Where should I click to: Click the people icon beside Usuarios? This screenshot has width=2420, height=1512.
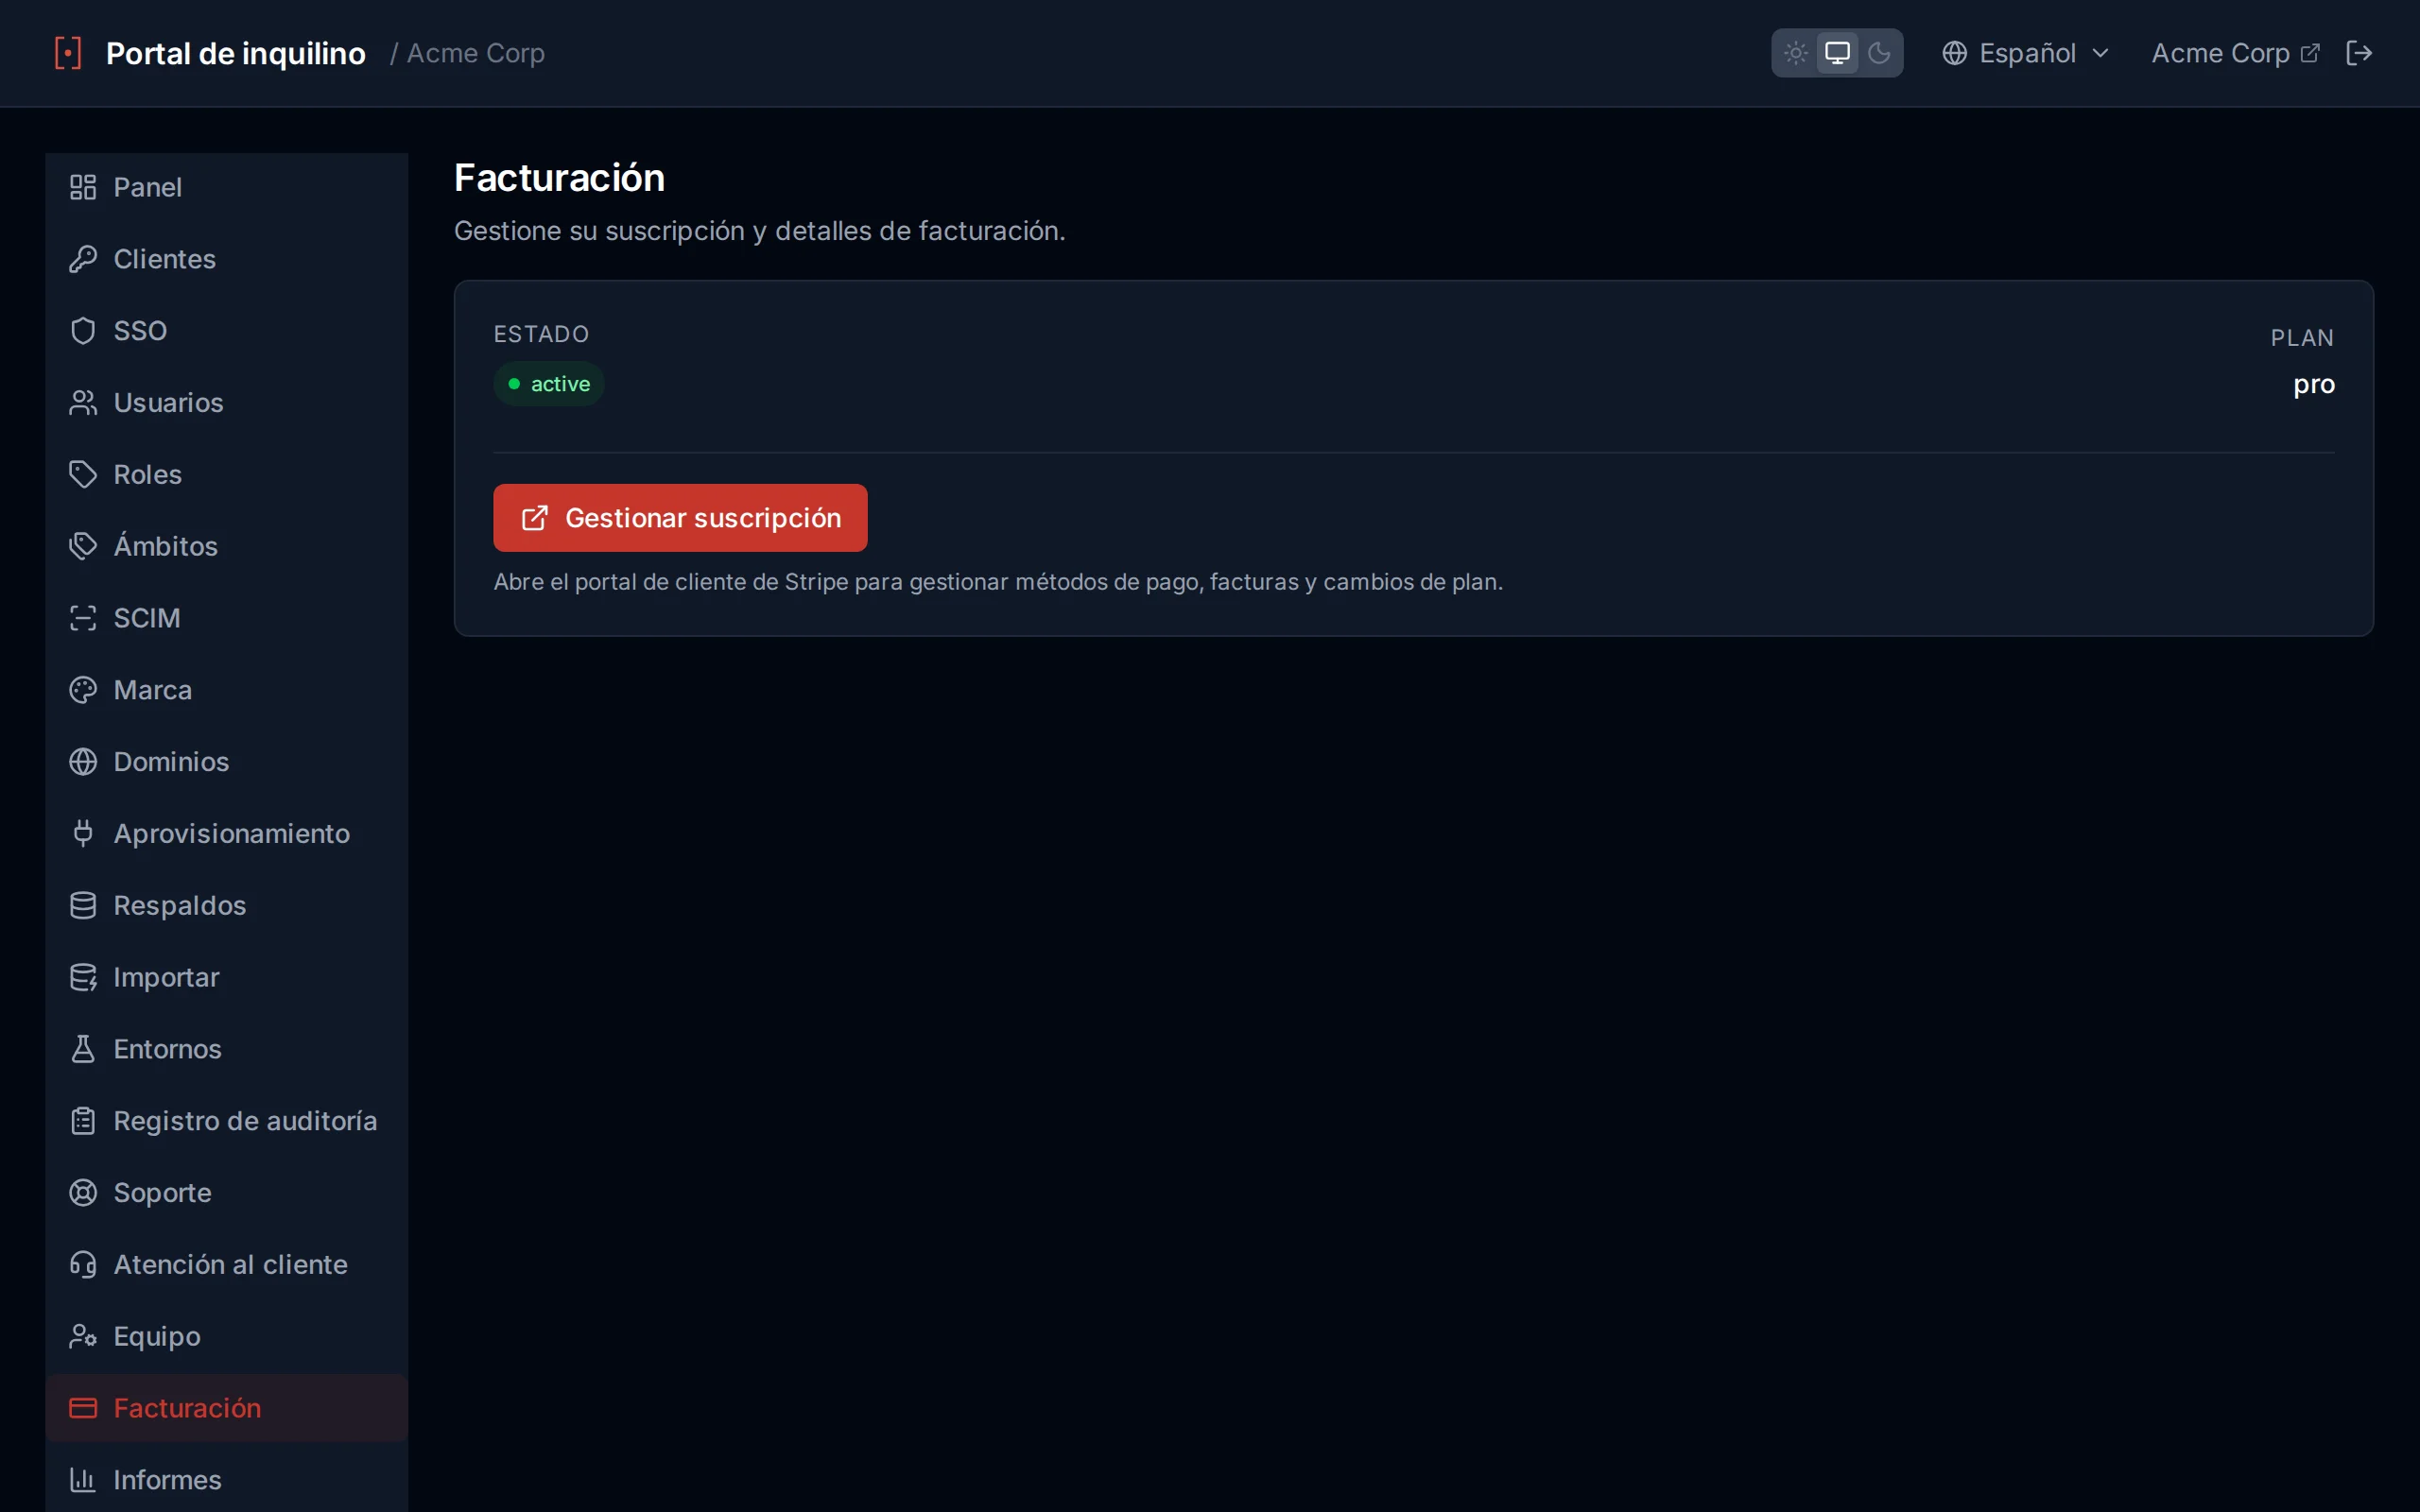click(x=83, y=403)
